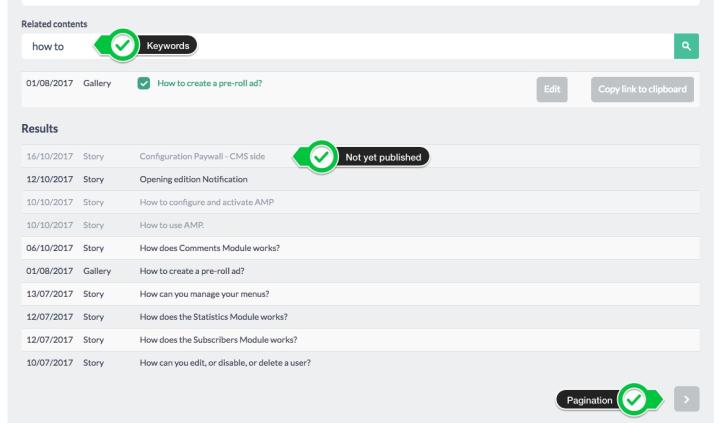The image size is (720, 423).
Task: Click the checkmark beside Not yet published
Action: coord(321,157)
